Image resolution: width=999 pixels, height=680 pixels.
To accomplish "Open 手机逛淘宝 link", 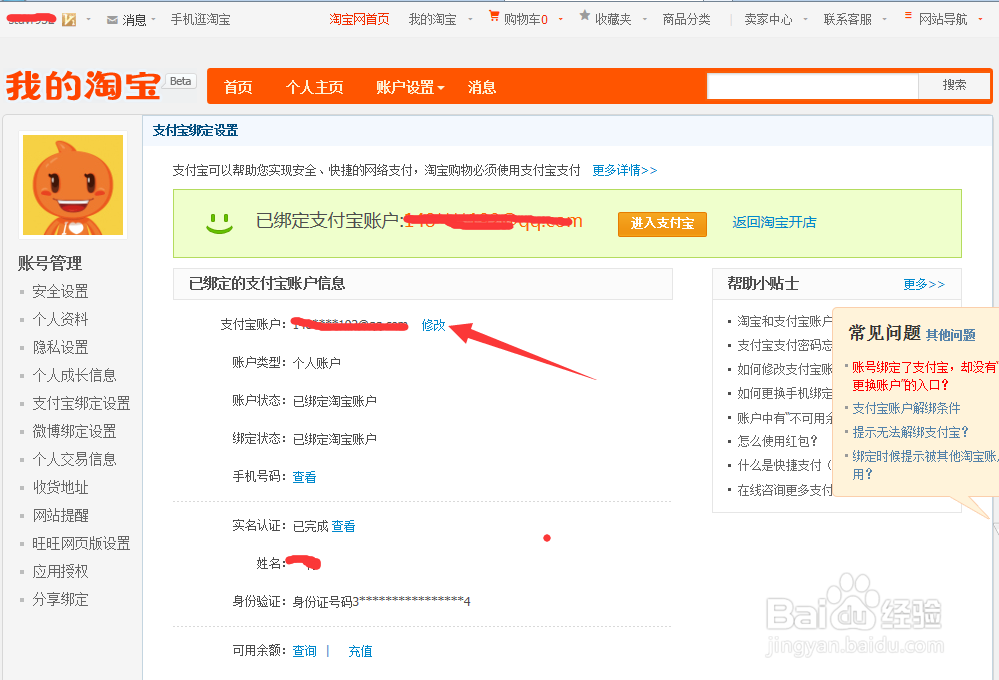I will coord(200,20).
